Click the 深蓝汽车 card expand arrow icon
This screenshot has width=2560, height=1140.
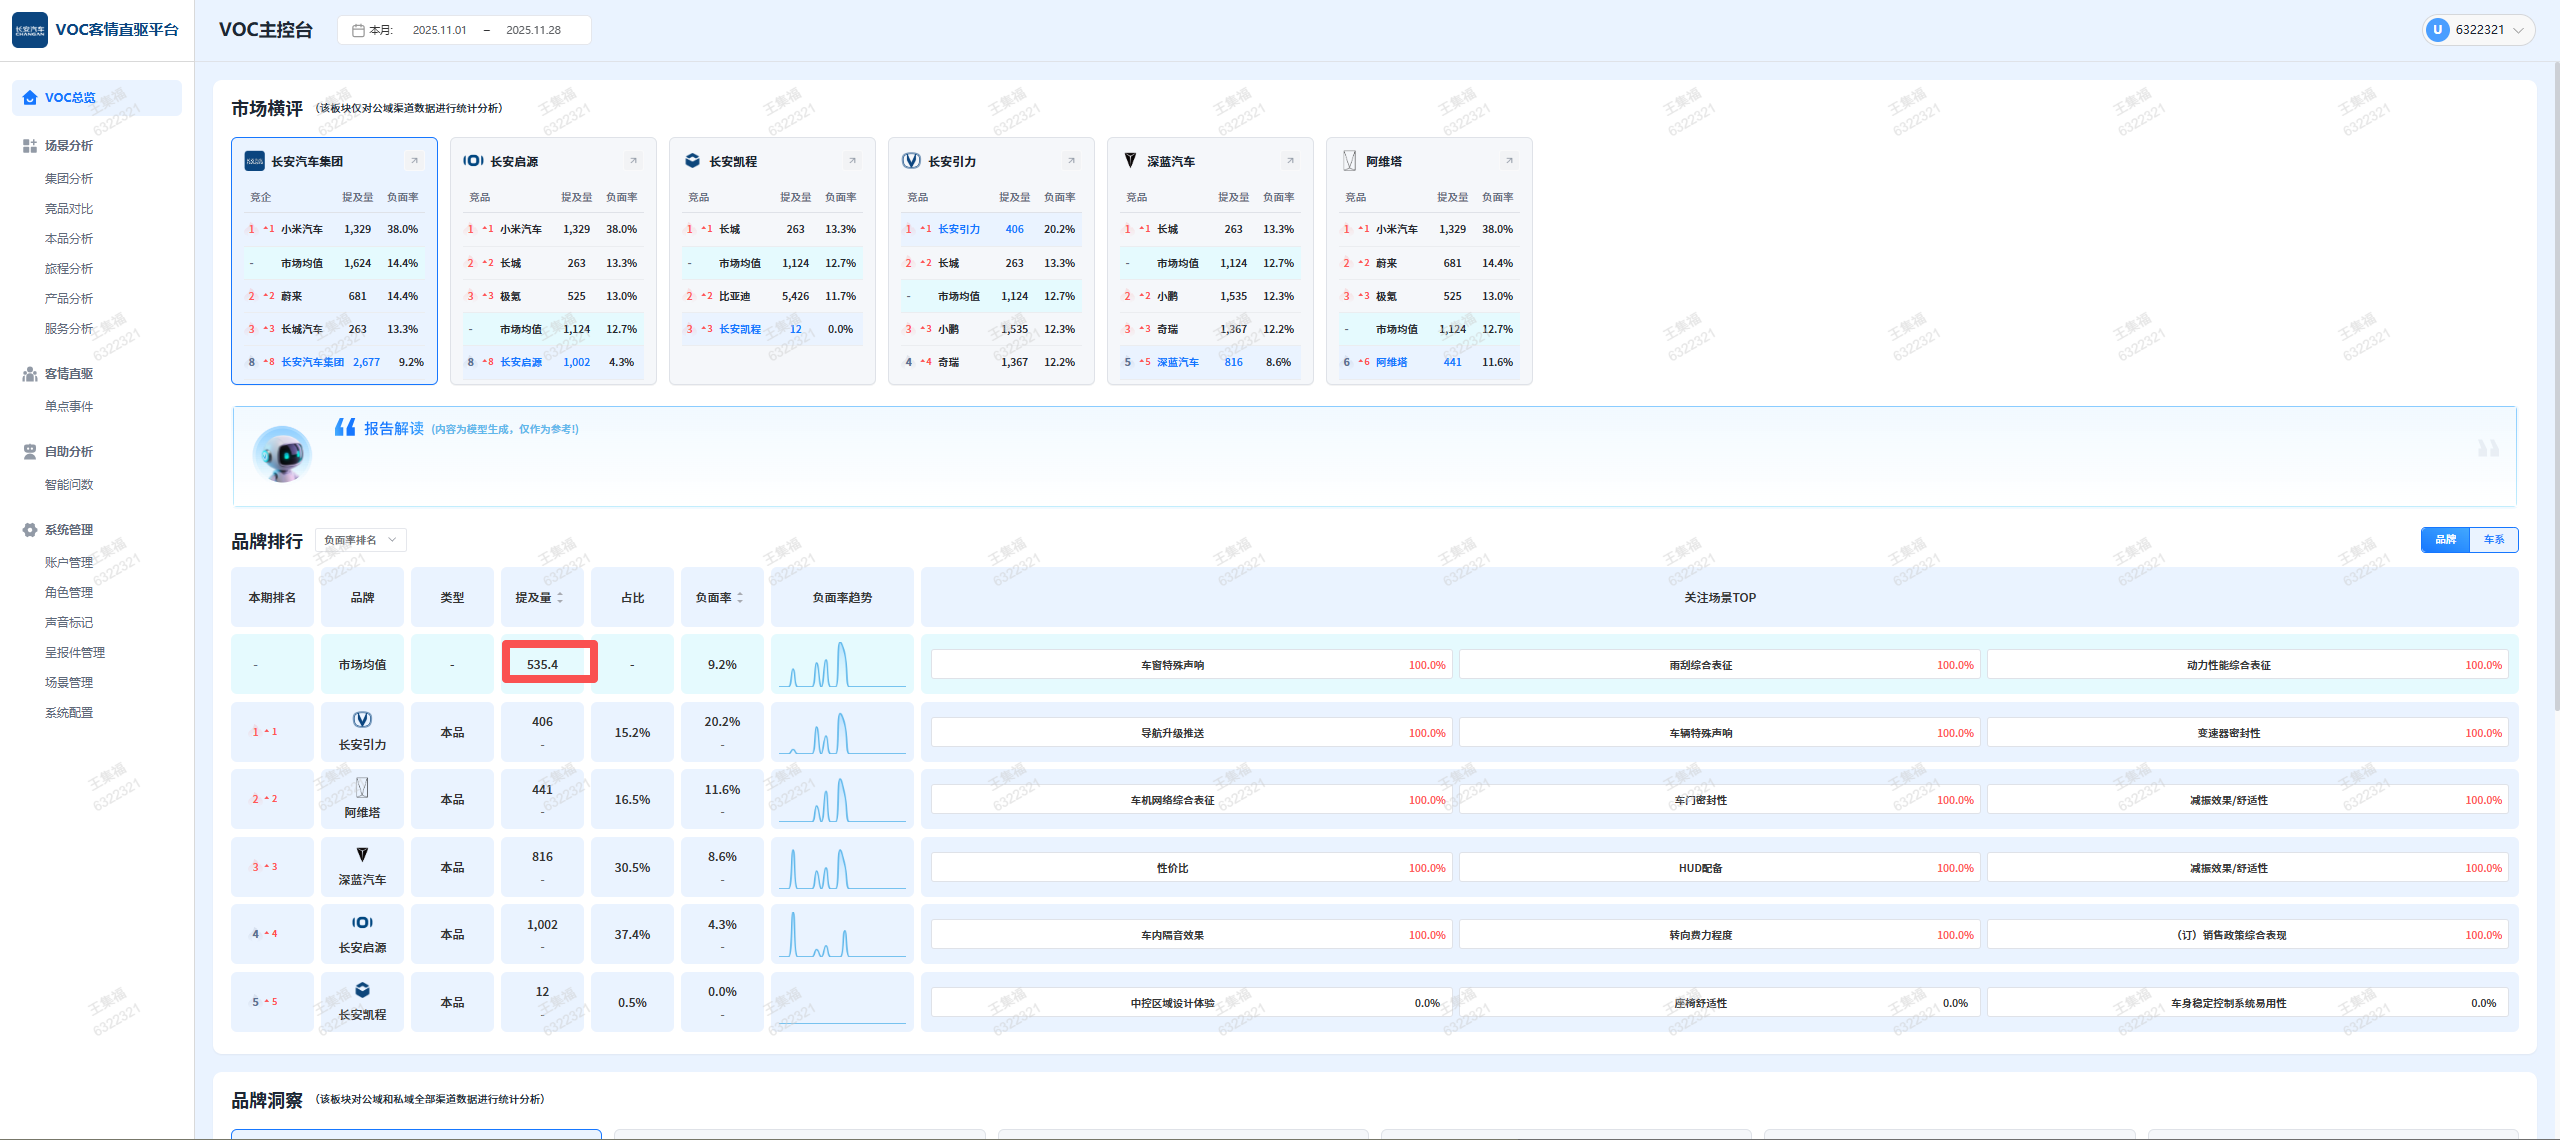pos(1290,161)
